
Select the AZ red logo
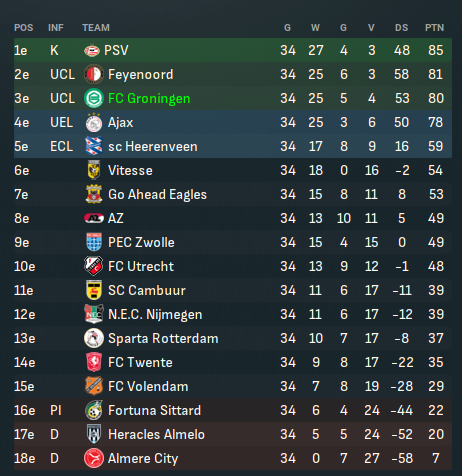[x=94, y=218]
